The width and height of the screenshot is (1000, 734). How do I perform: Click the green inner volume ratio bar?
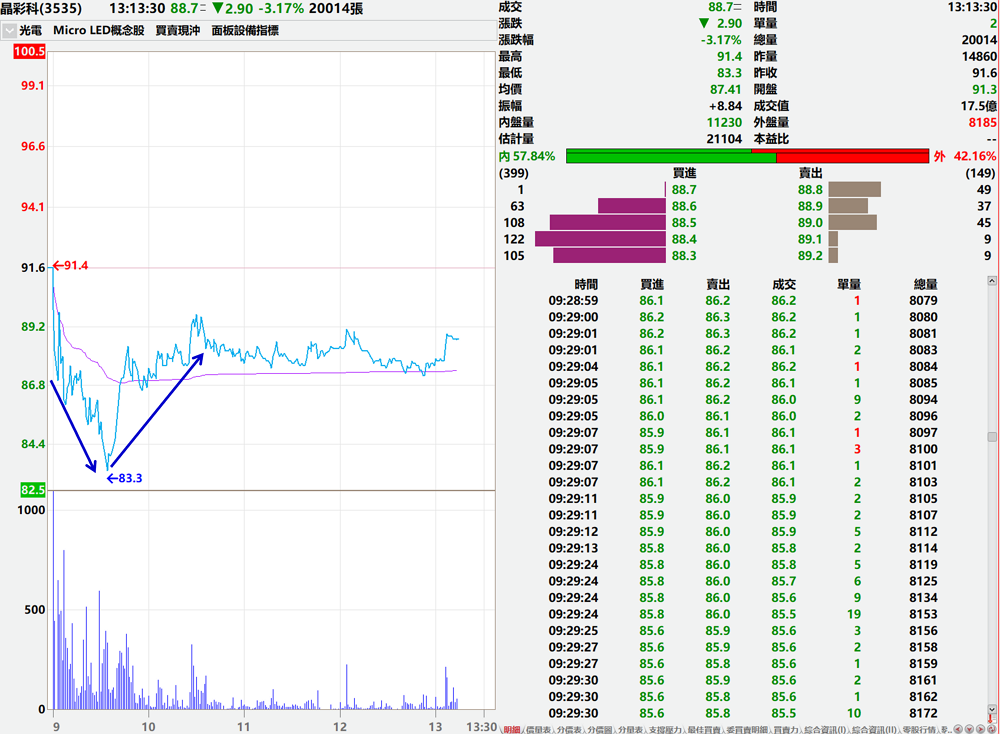(670, 156)
